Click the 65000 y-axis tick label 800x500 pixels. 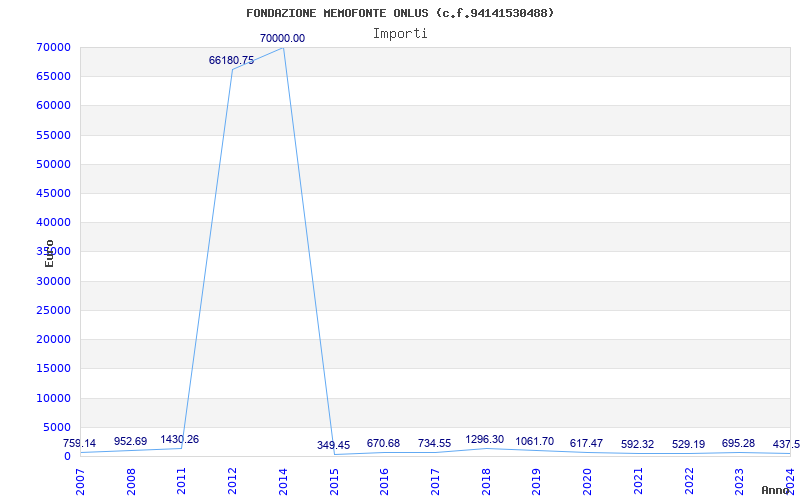click(53, 77)
